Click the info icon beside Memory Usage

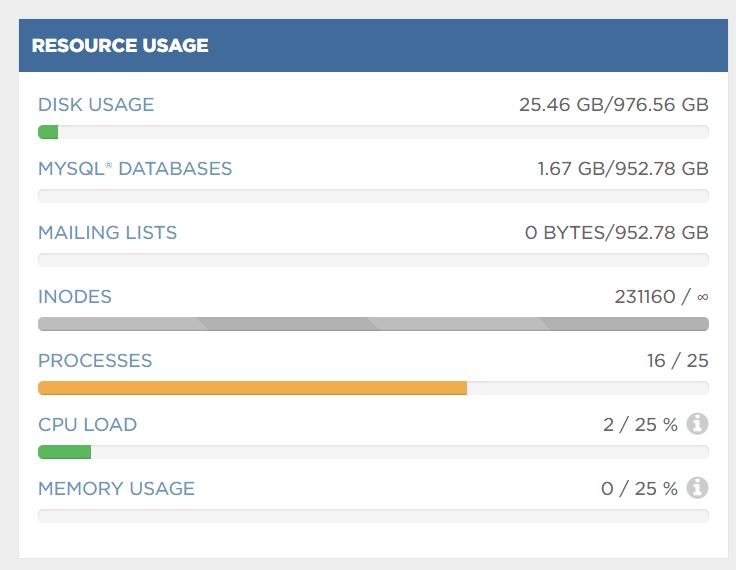(x=698, y=488)
